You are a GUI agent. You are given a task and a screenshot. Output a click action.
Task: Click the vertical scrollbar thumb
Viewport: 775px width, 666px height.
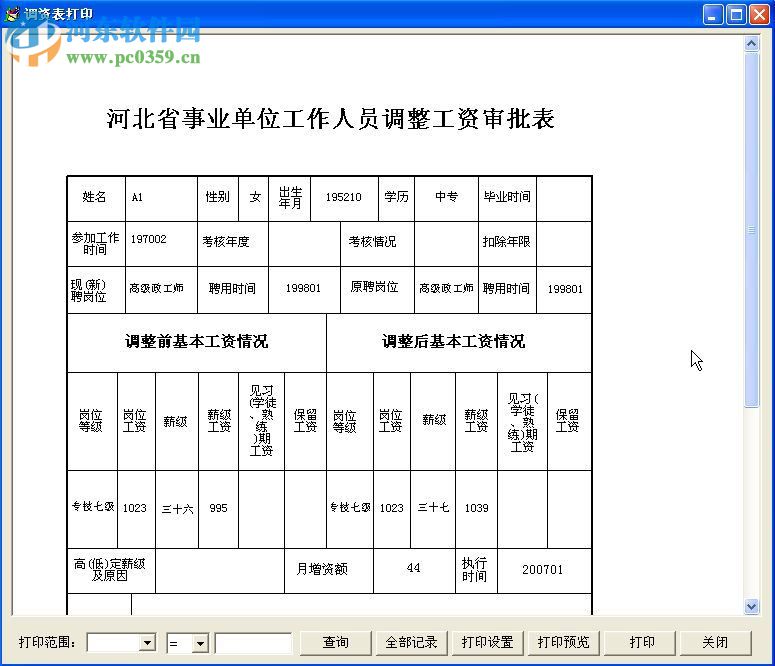pyautogui.click(x=751, y=230)
